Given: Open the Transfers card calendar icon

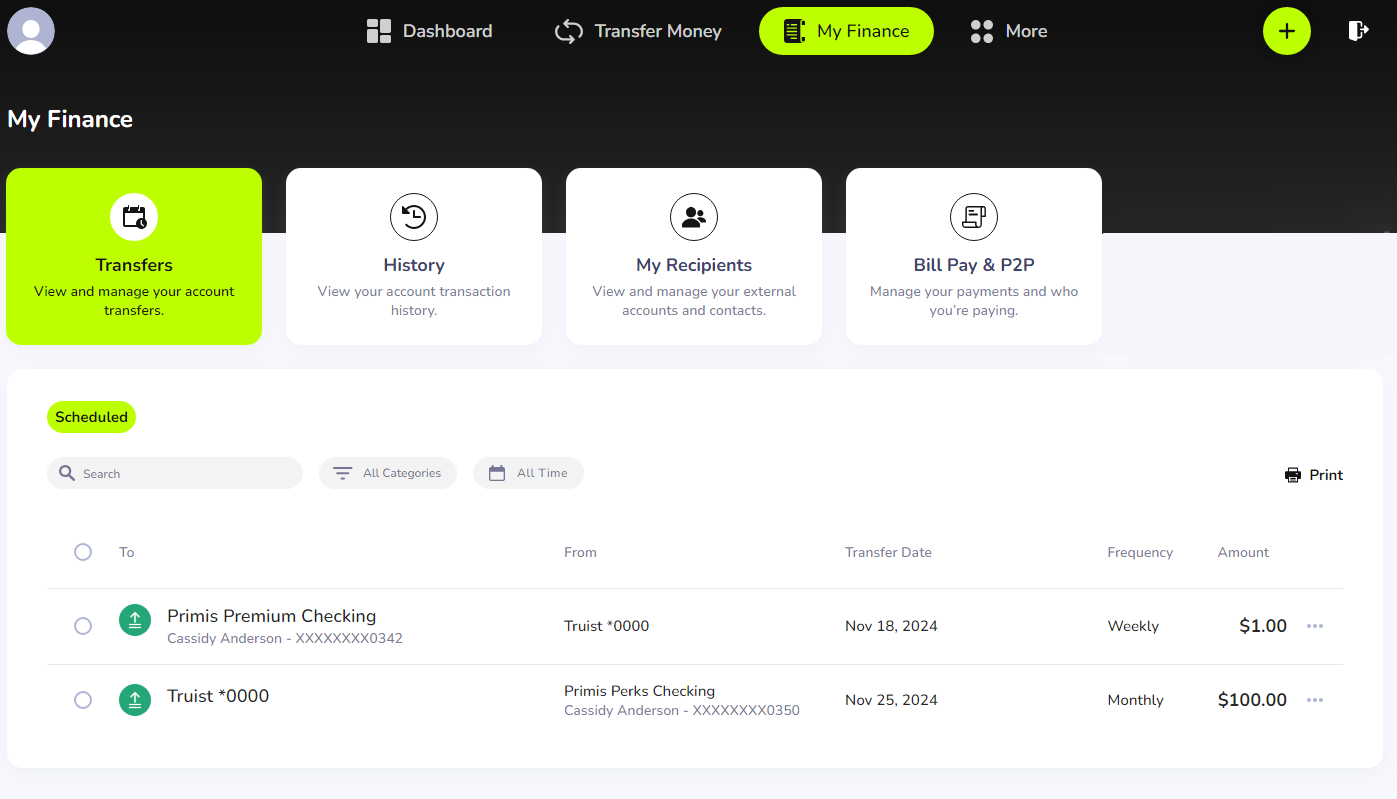Looking at the screenshot, I should [x=134, y=217].
